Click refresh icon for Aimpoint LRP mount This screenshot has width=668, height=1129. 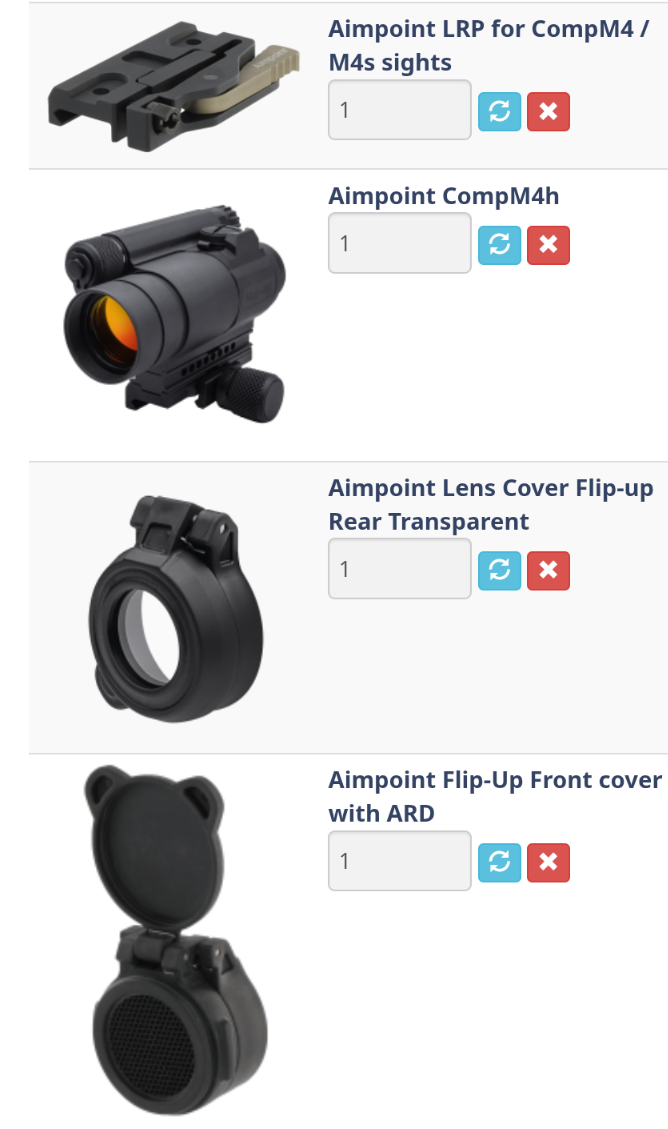tap(499, 112)
